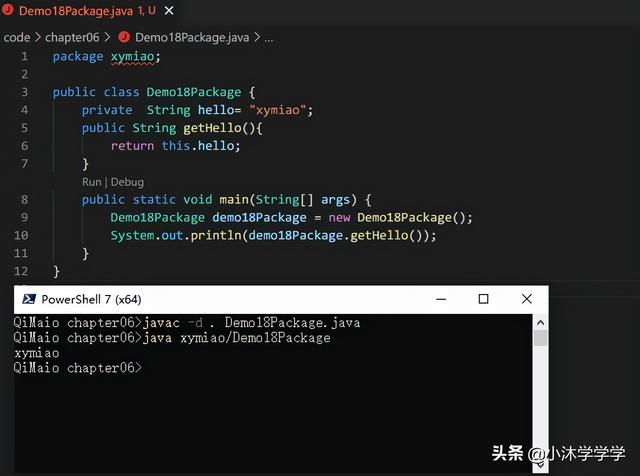
Task: Click 'this.hello' on line 6
Action: tap(198, 146)
